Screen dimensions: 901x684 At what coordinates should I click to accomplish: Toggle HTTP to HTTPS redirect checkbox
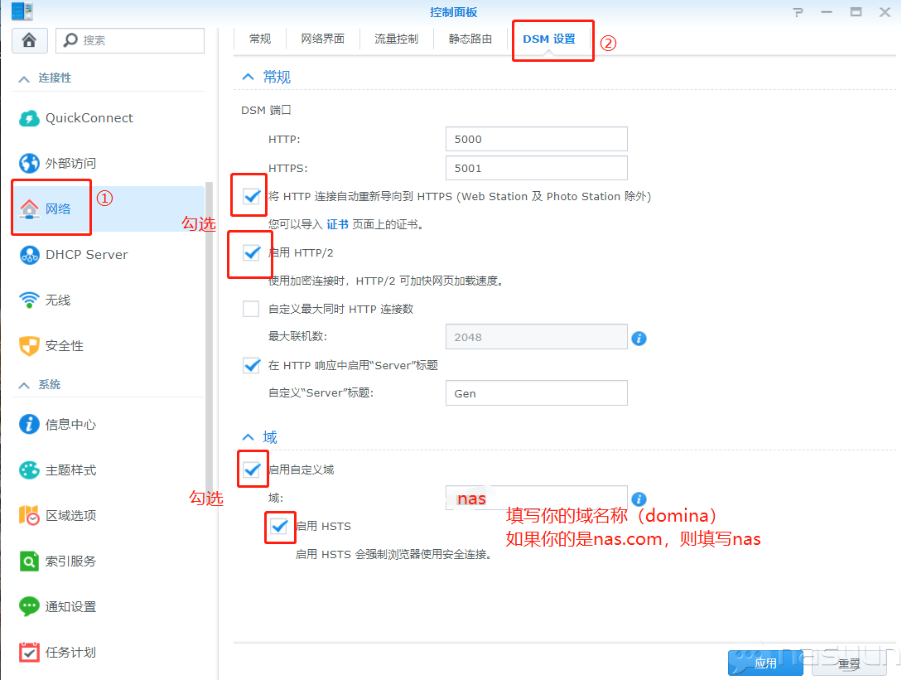coord(251,196)
